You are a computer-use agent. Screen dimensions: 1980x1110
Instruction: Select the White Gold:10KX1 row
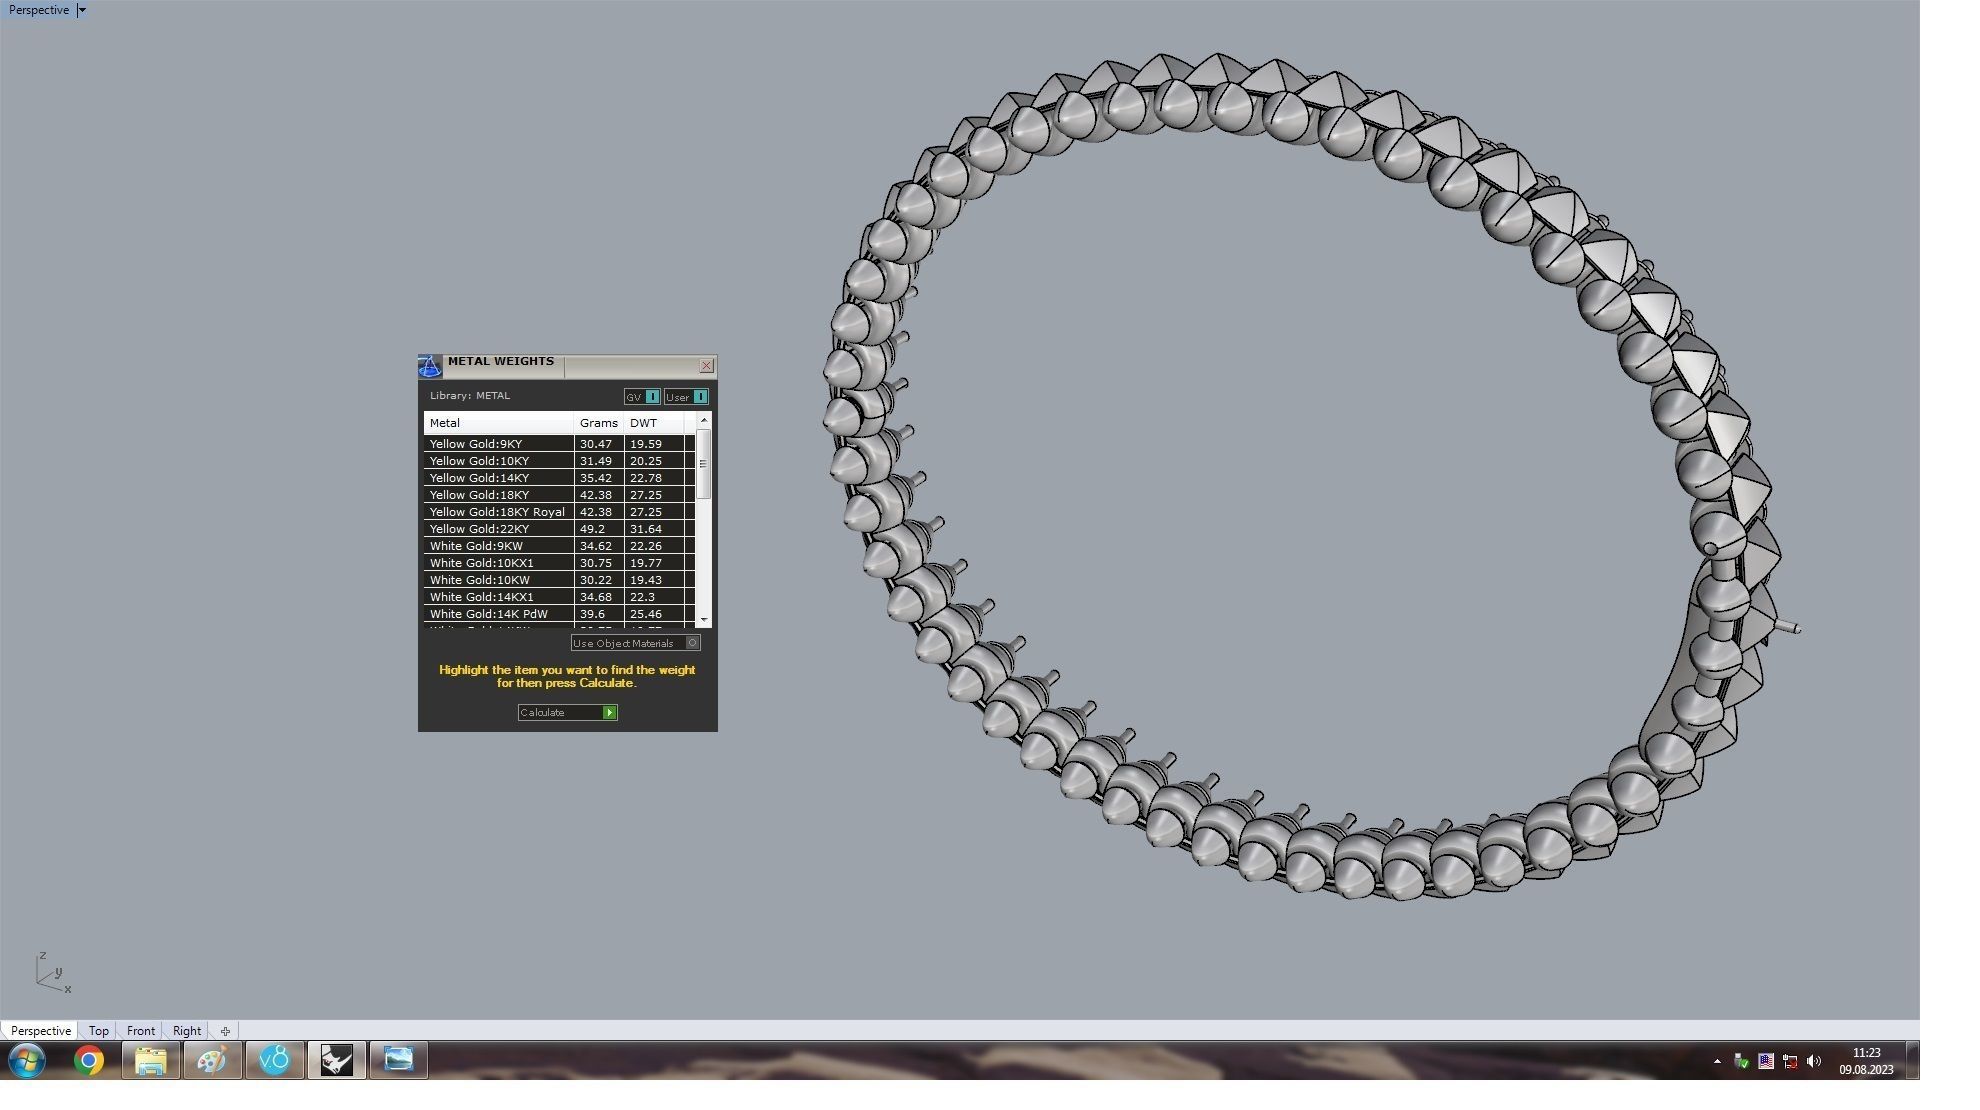(x=559, y=563)
